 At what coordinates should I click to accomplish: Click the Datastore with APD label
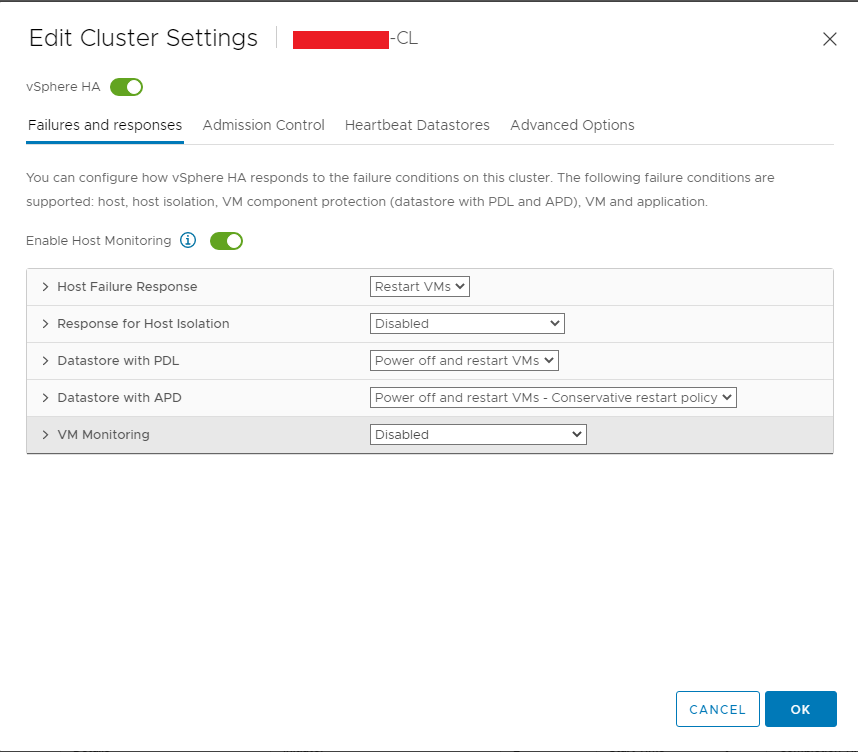point(119,398)
